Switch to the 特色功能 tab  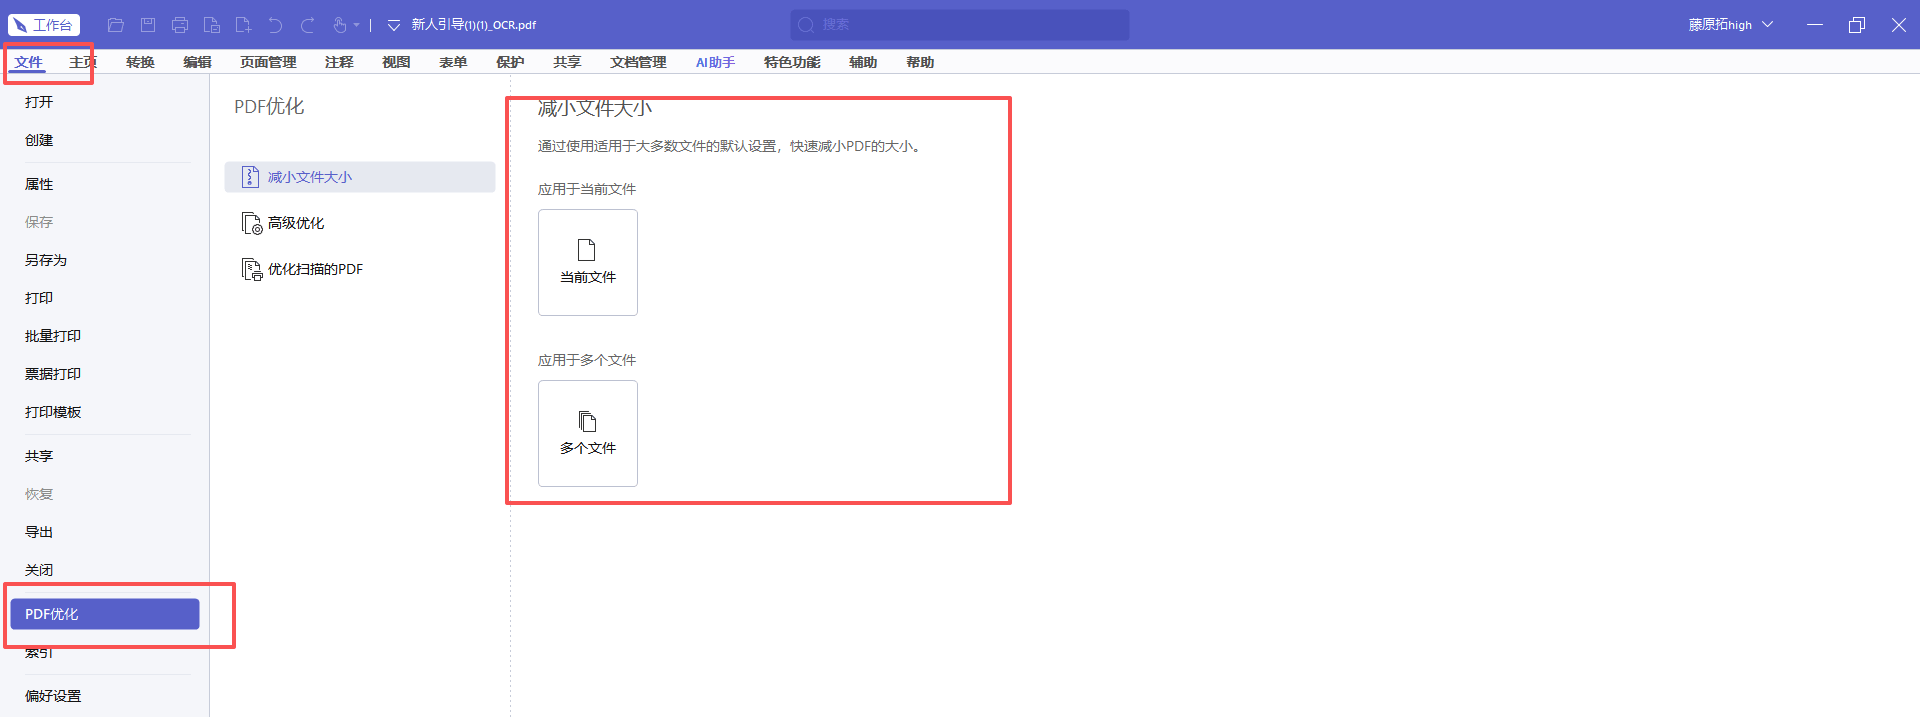point(792,62)
